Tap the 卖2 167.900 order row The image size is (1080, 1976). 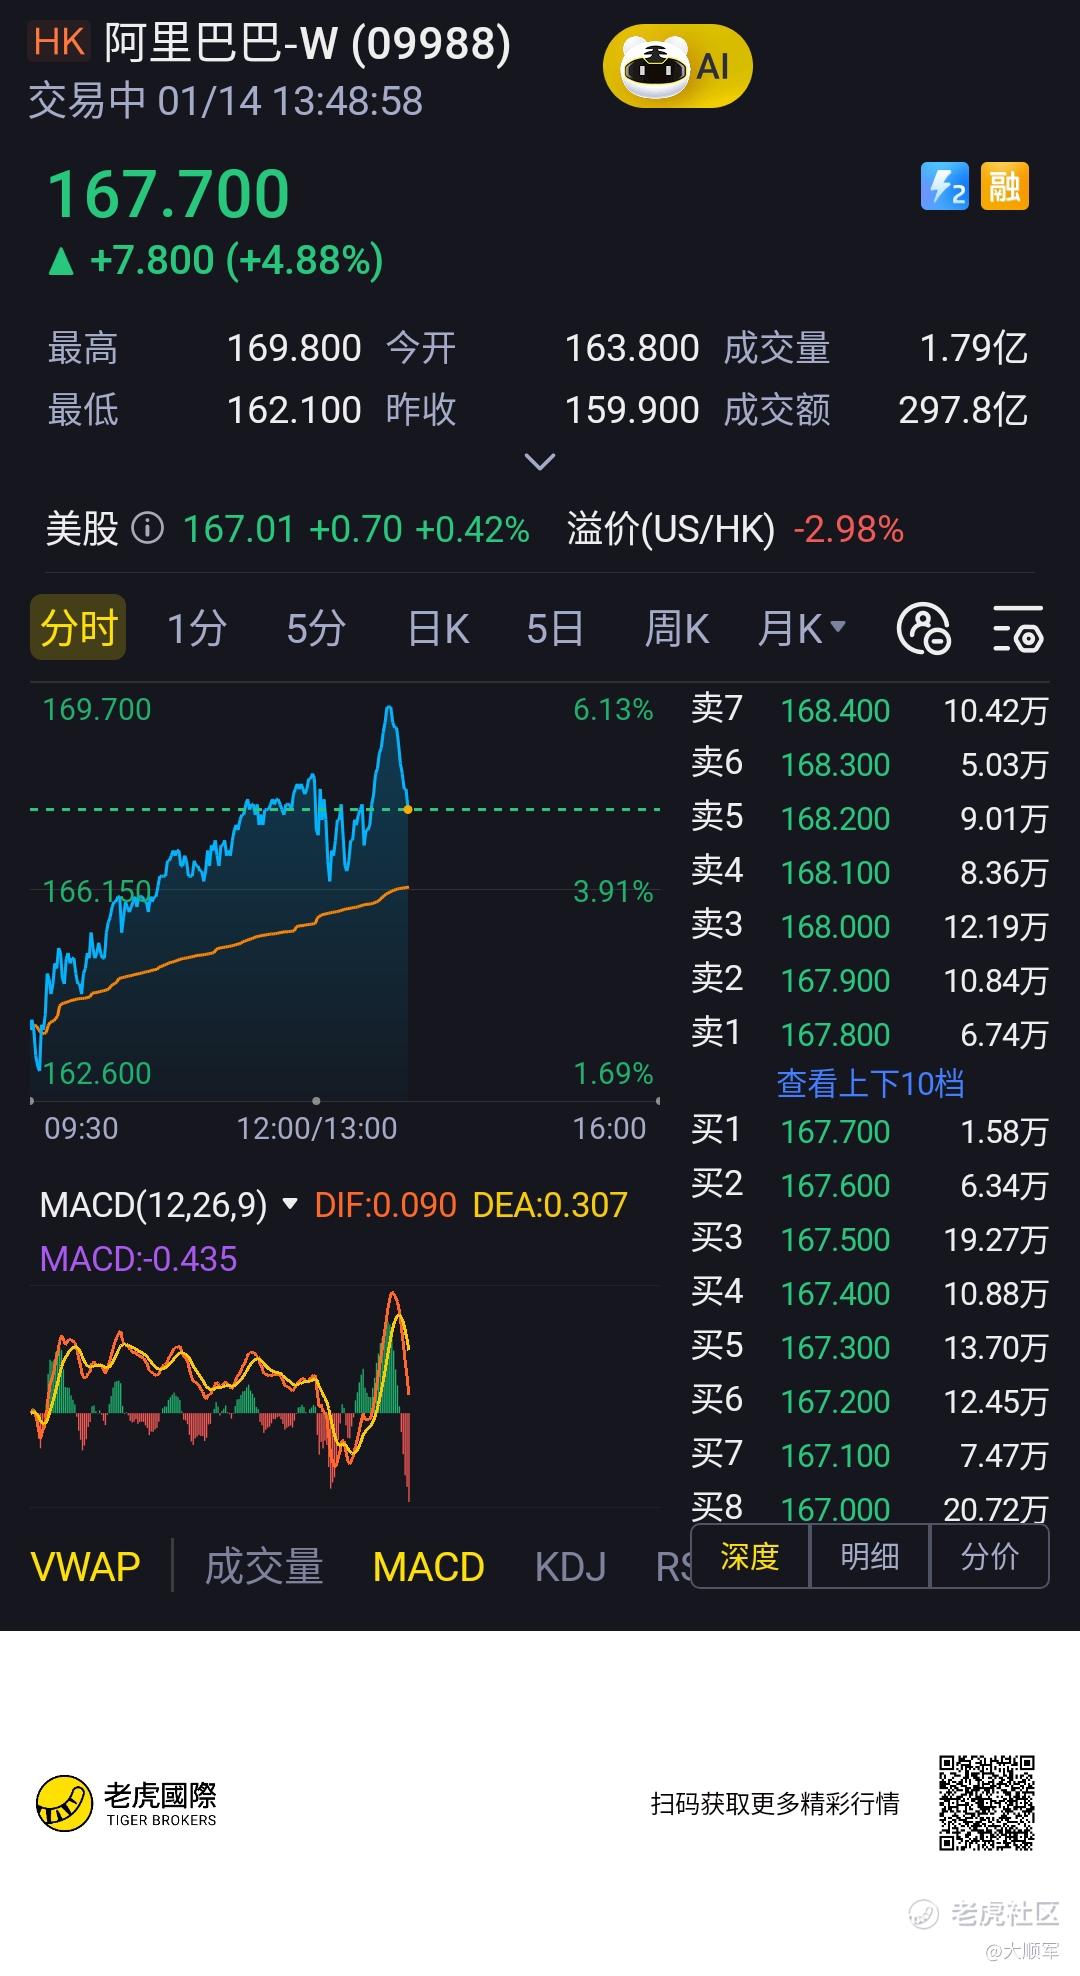pos(869,980)
